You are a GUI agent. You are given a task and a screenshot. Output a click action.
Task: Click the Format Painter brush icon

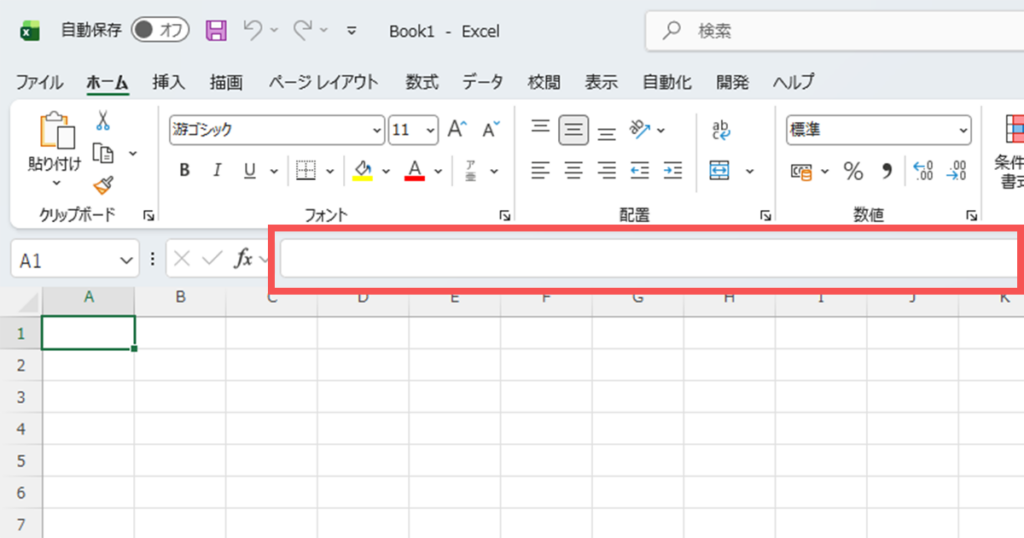tap(103, 186)
